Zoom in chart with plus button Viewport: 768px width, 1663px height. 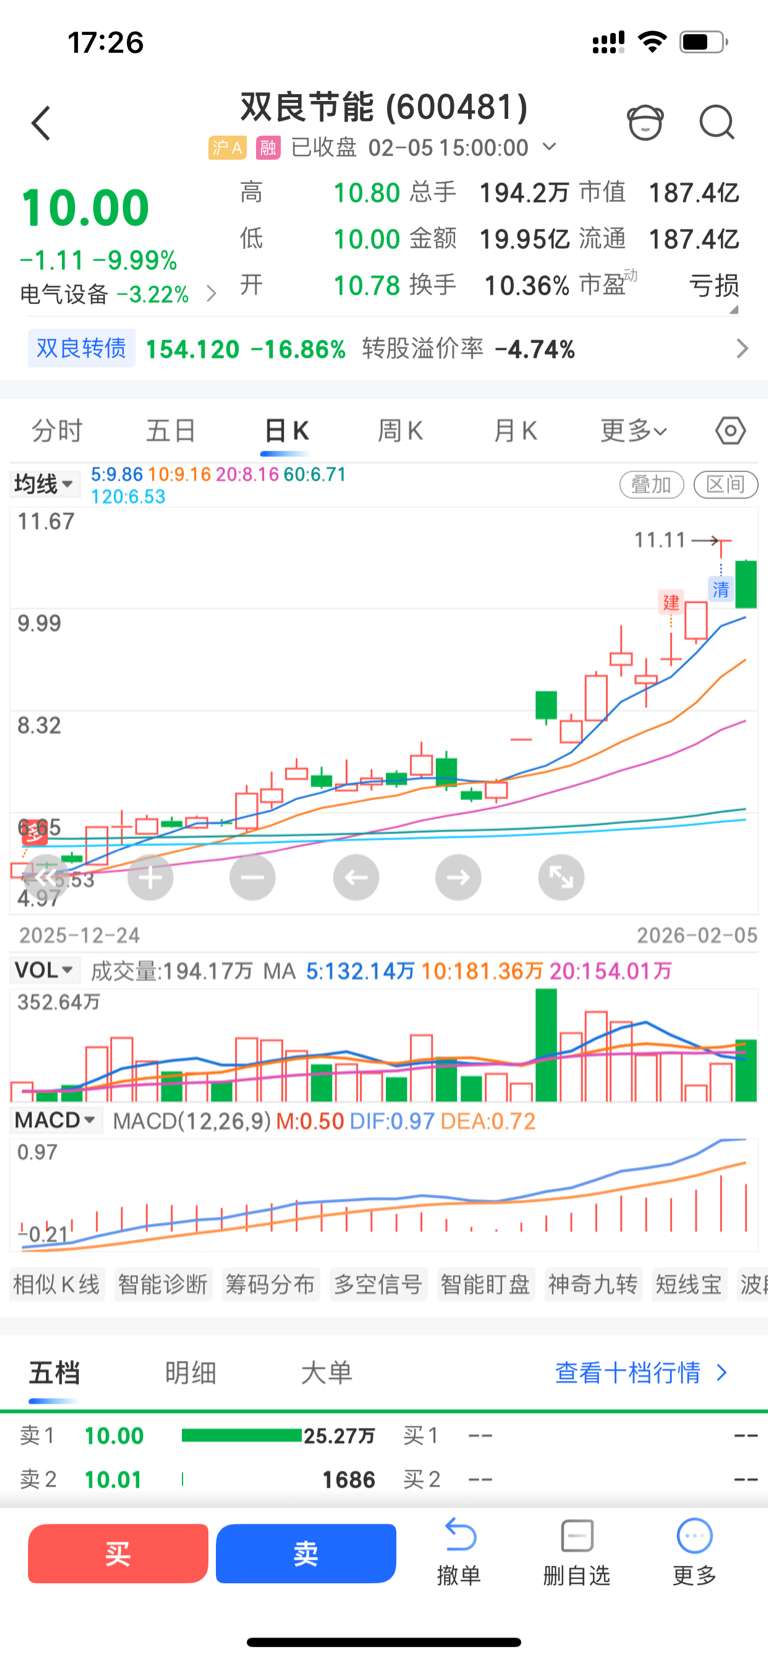(x=150, y=878)
